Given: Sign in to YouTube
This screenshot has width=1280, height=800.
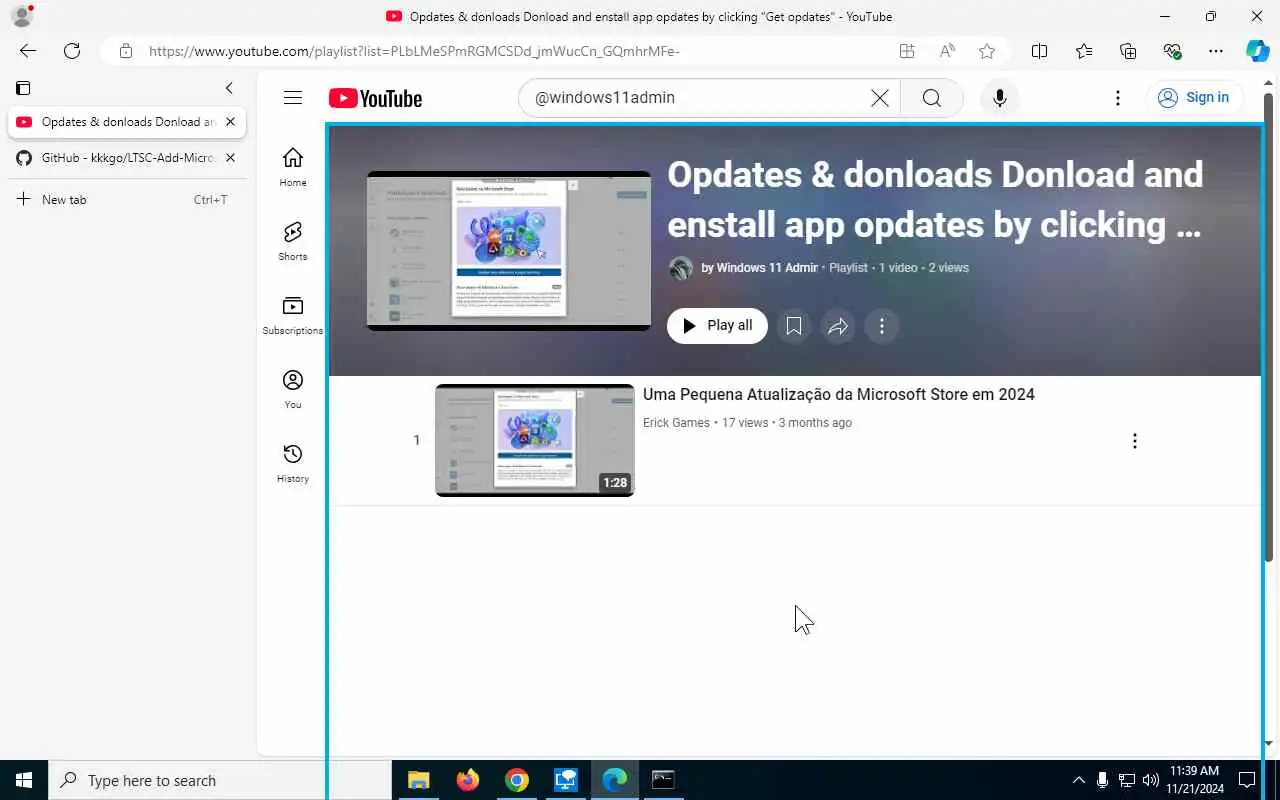Looking at the screenshot, I should (1194, 97).
